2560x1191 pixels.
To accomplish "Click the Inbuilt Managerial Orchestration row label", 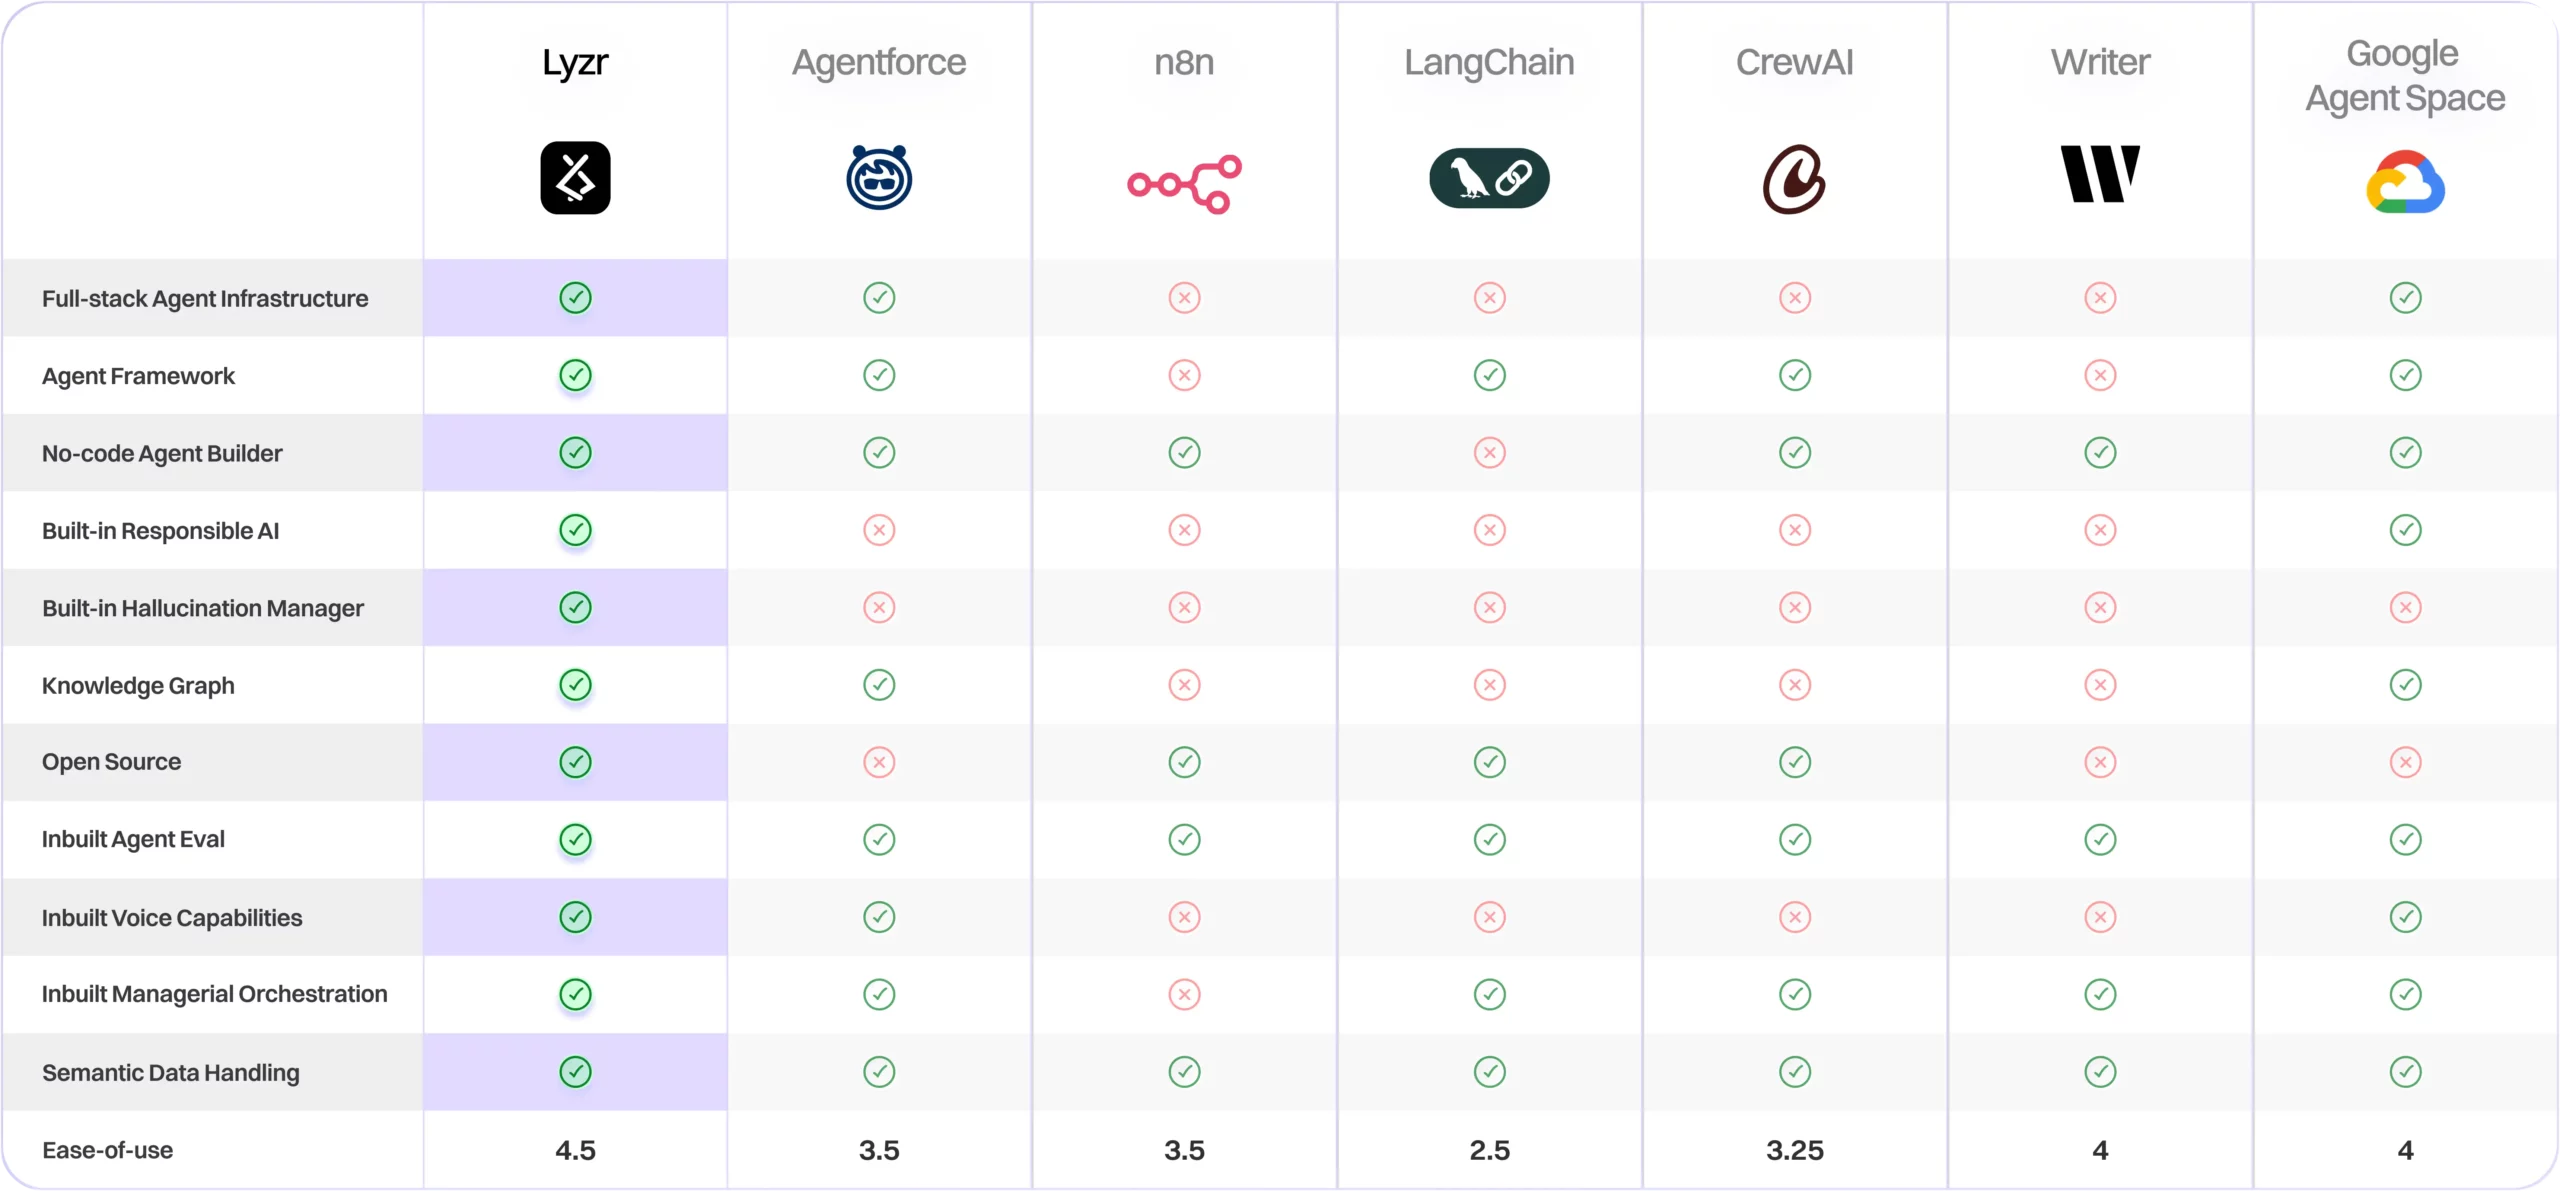I will coord(214,994).
